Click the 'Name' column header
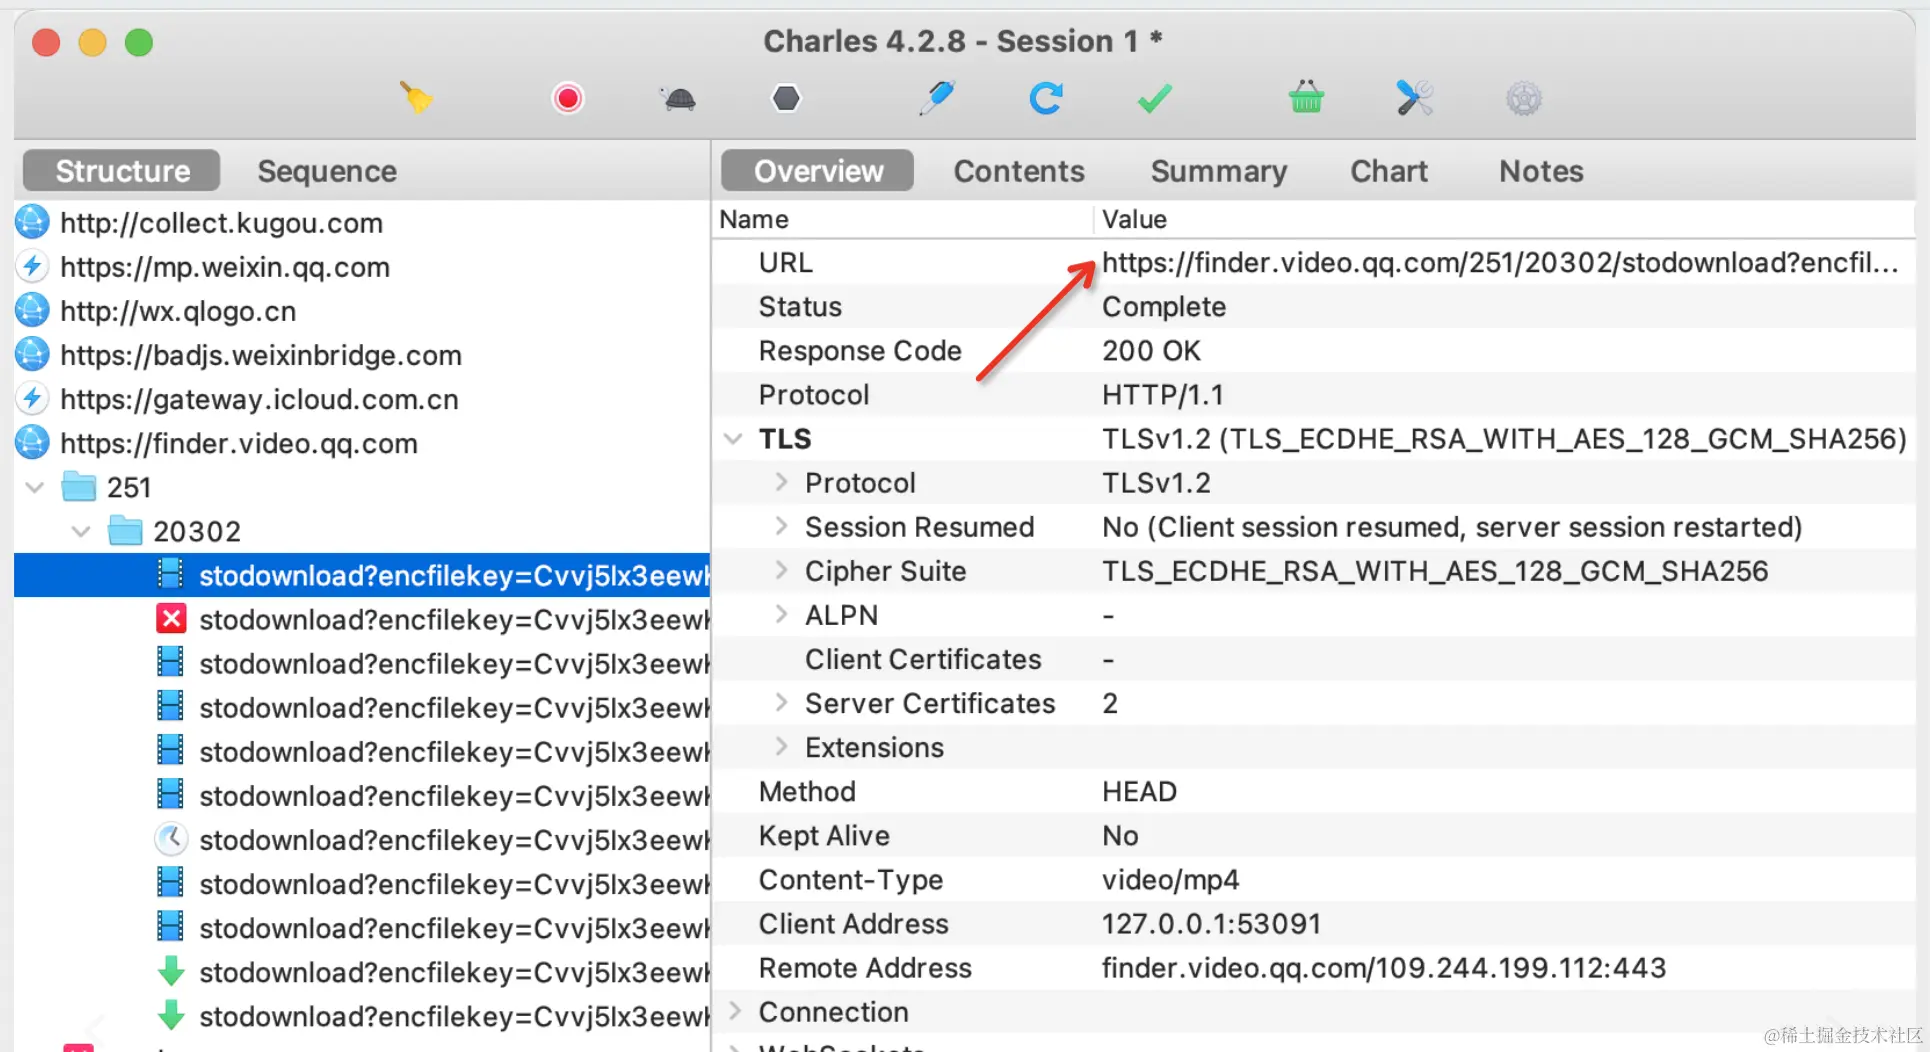 pos(754,219)
